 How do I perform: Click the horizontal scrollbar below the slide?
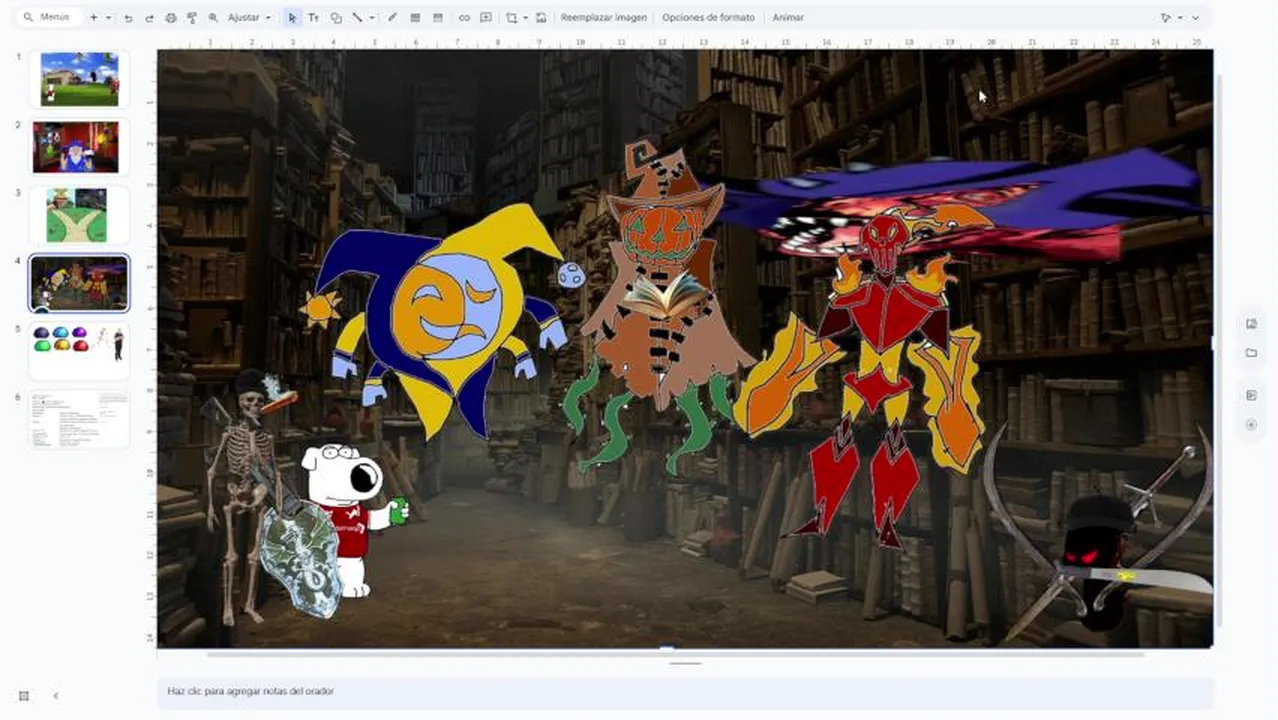click(675, 654)
